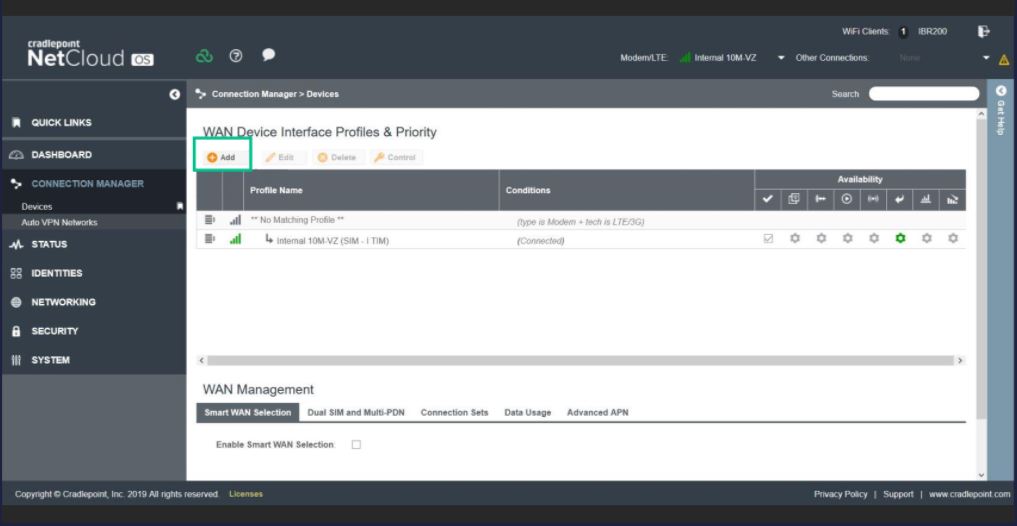Switch to Connection Sets tab
Image resolution: width=1017 pixels, height=526 pixels.
[454, 412]
